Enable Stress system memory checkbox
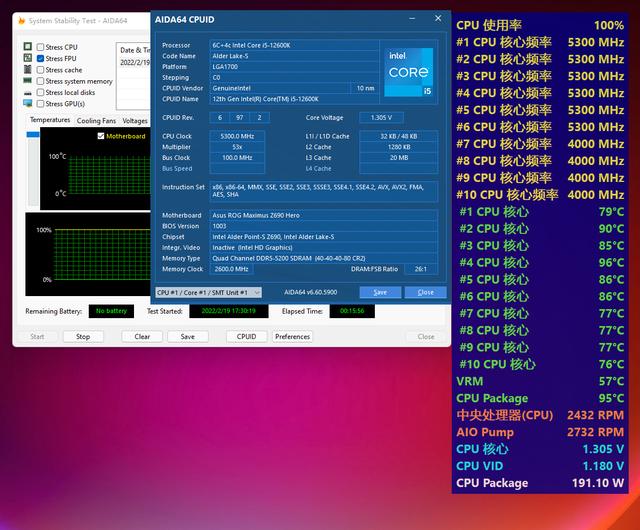 click(x=40, y=81)
